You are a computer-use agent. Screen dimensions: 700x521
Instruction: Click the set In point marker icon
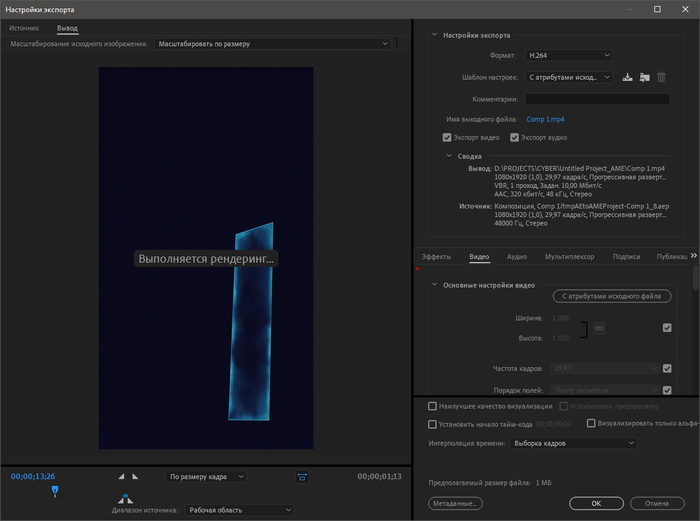(x=122, y=477)
